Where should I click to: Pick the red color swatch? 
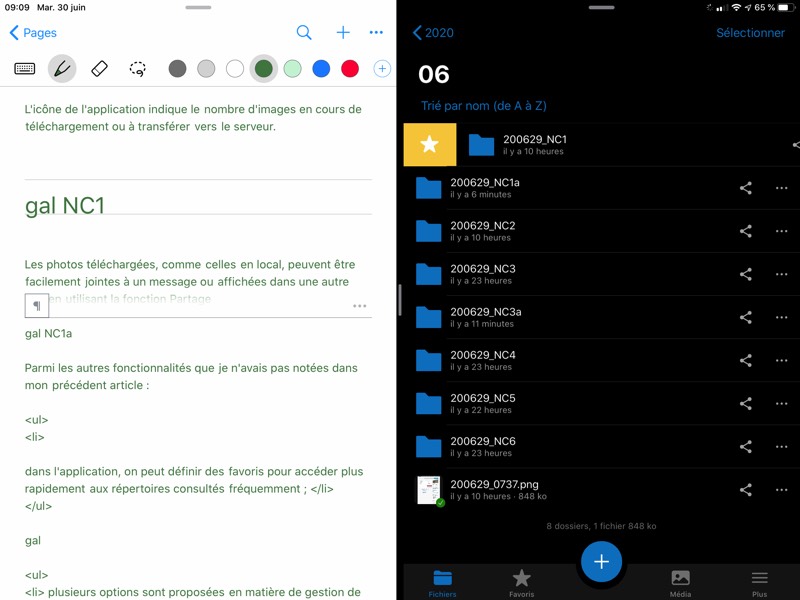point(350,69)
